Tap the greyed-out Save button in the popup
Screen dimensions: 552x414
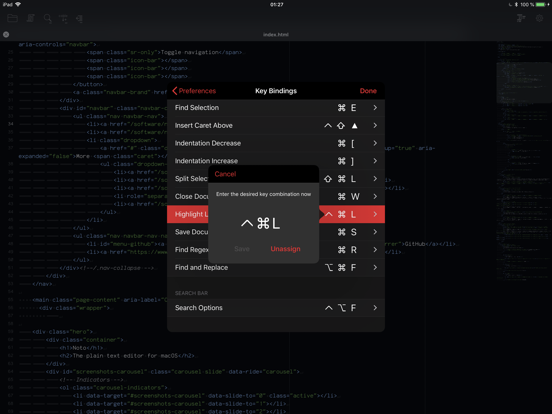coord(242,249)
